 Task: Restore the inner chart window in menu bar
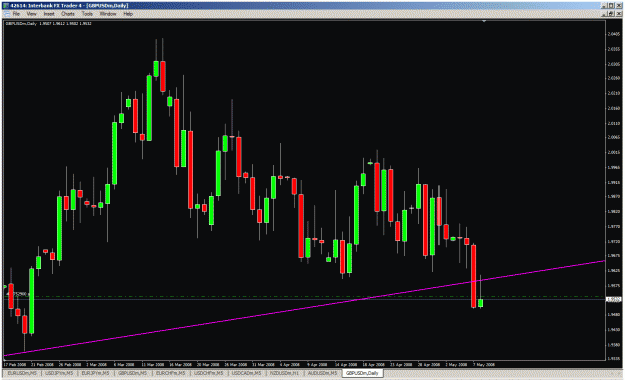pos(611,14)
